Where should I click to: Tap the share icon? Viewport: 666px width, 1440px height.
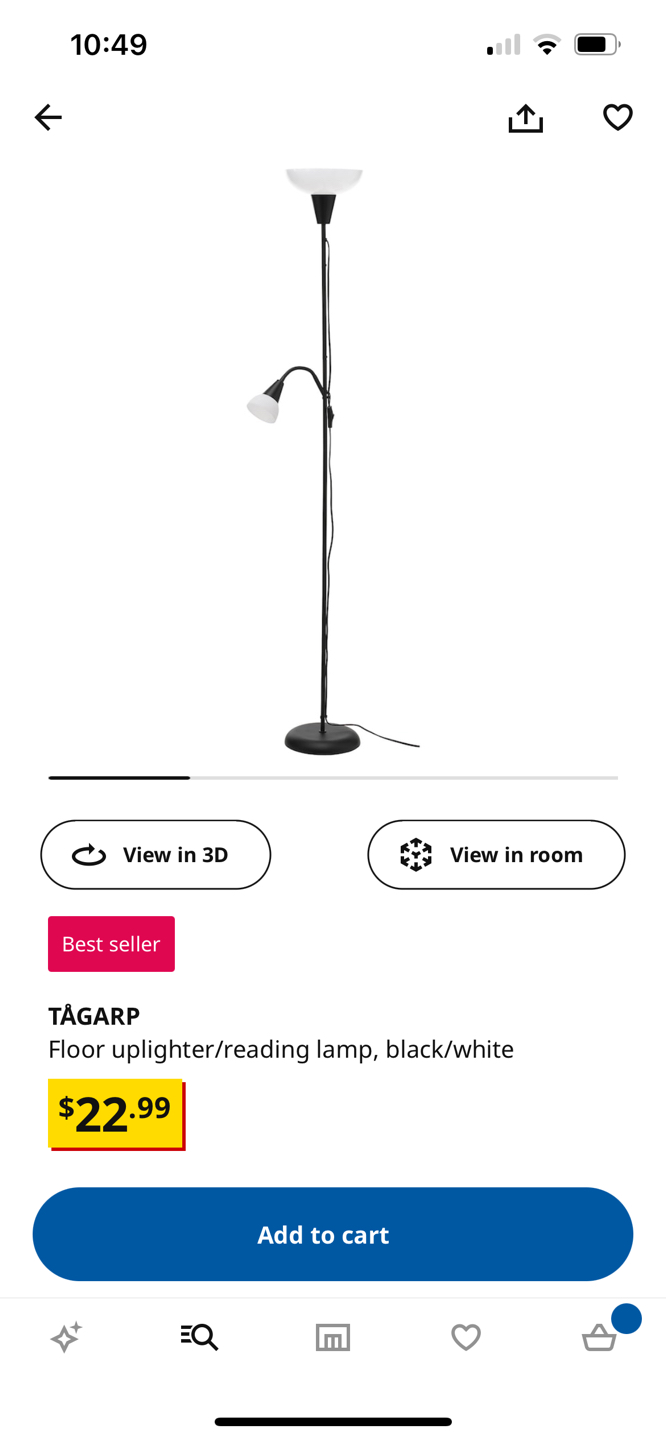tap(525, 118)
